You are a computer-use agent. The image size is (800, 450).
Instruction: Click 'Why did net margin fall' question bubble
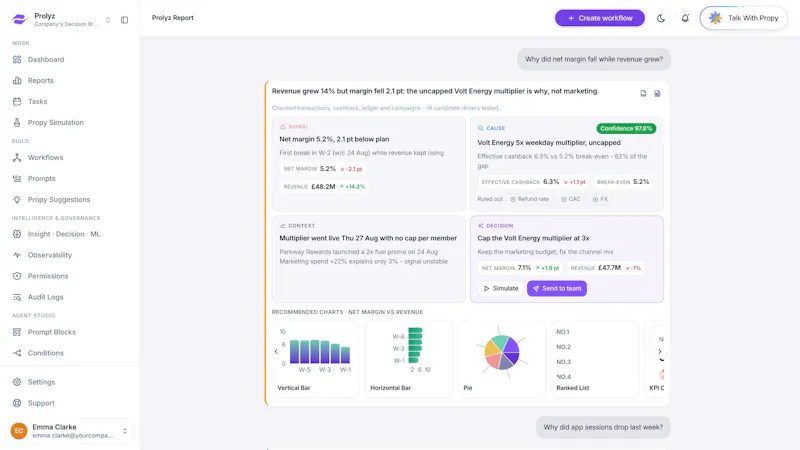(x=594, y=59)
